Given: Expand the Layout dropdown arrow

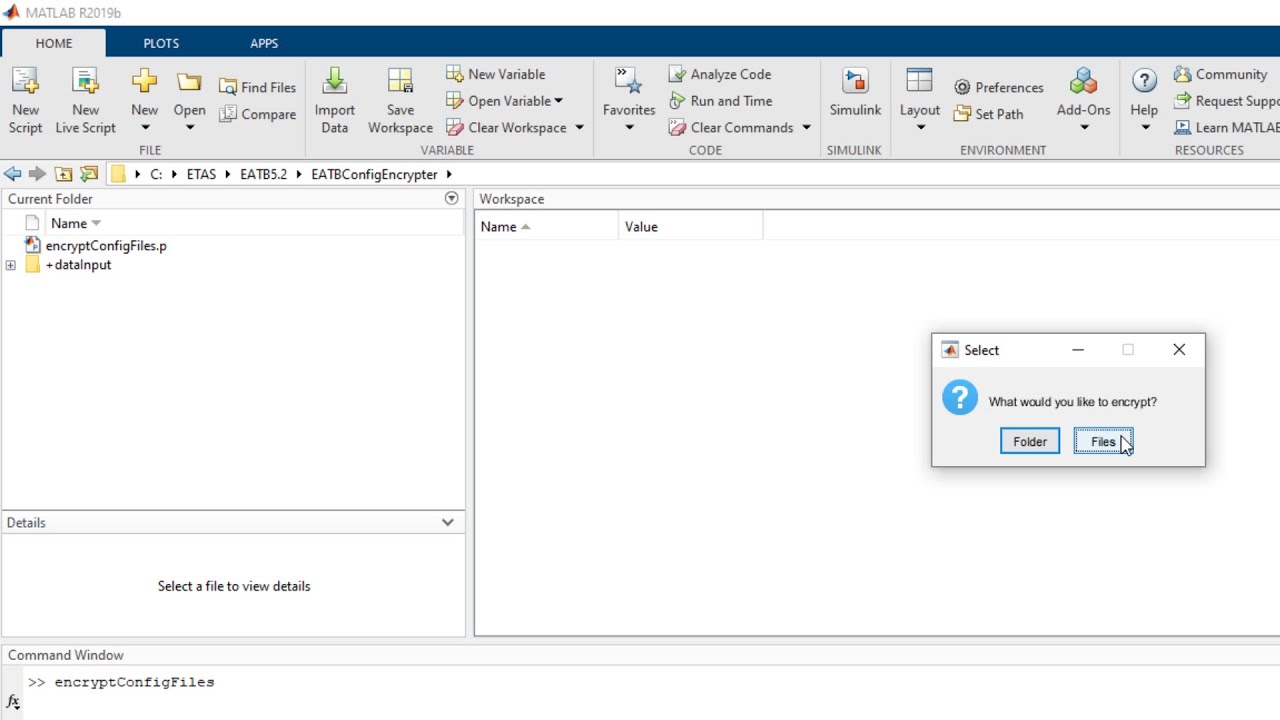Looking at the screenshot, I should (x=920, y=128).
